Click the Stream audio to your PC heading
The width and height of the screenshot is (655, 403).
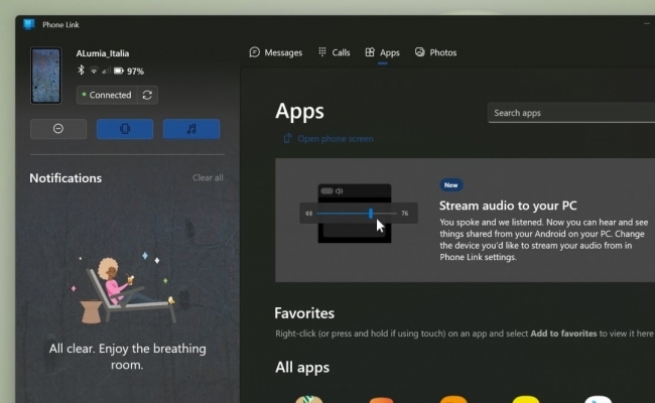pyautogui.click(x=508, y=206)
